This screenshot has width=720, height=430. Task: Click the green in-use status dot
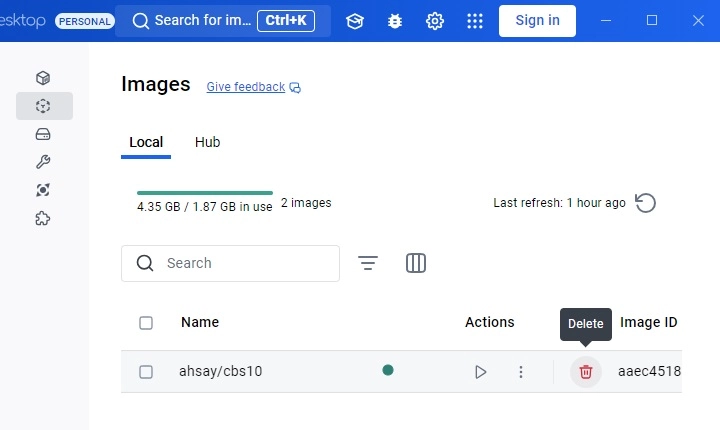click(388, 370)
